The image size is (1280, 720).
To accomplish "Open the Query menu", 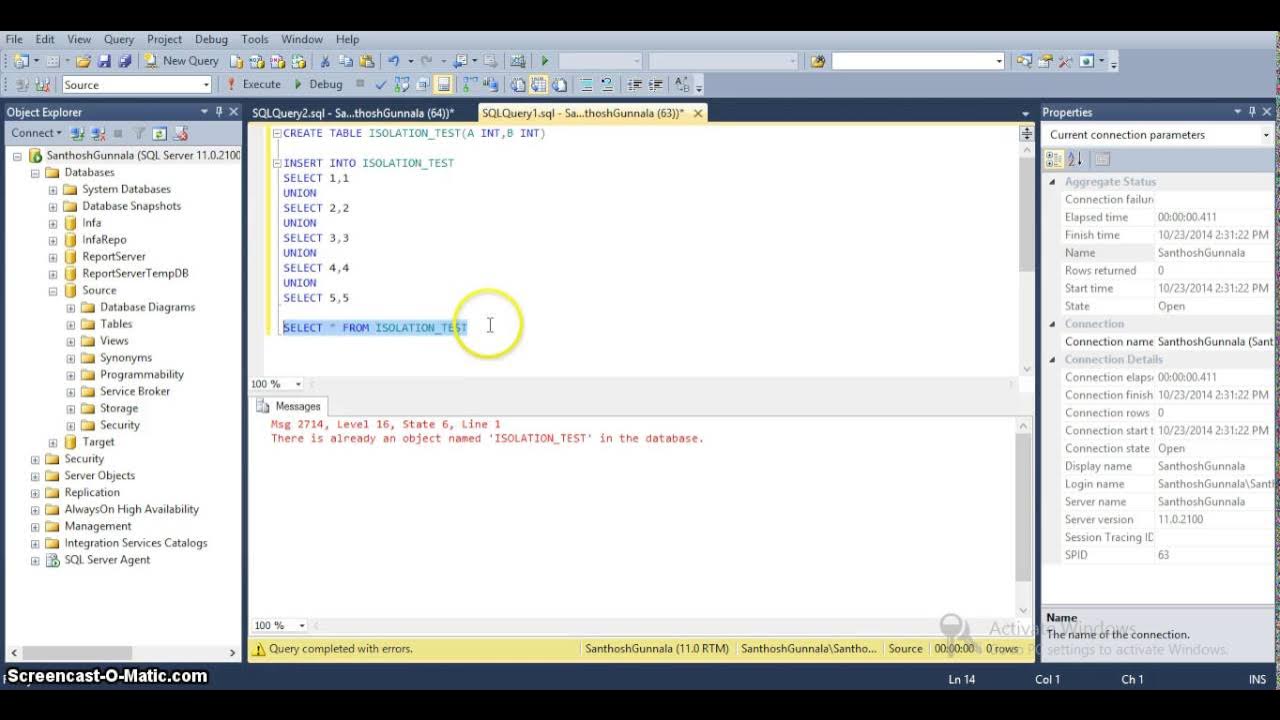I will (118, 39).
